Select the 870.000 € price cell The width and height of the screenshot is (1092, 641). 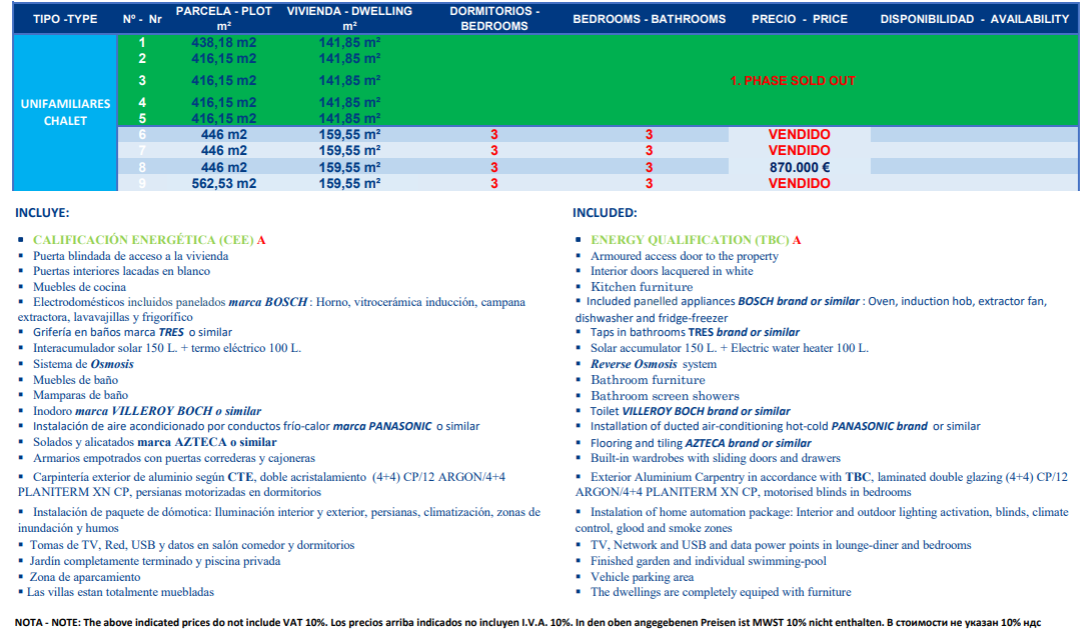(799, 168)
